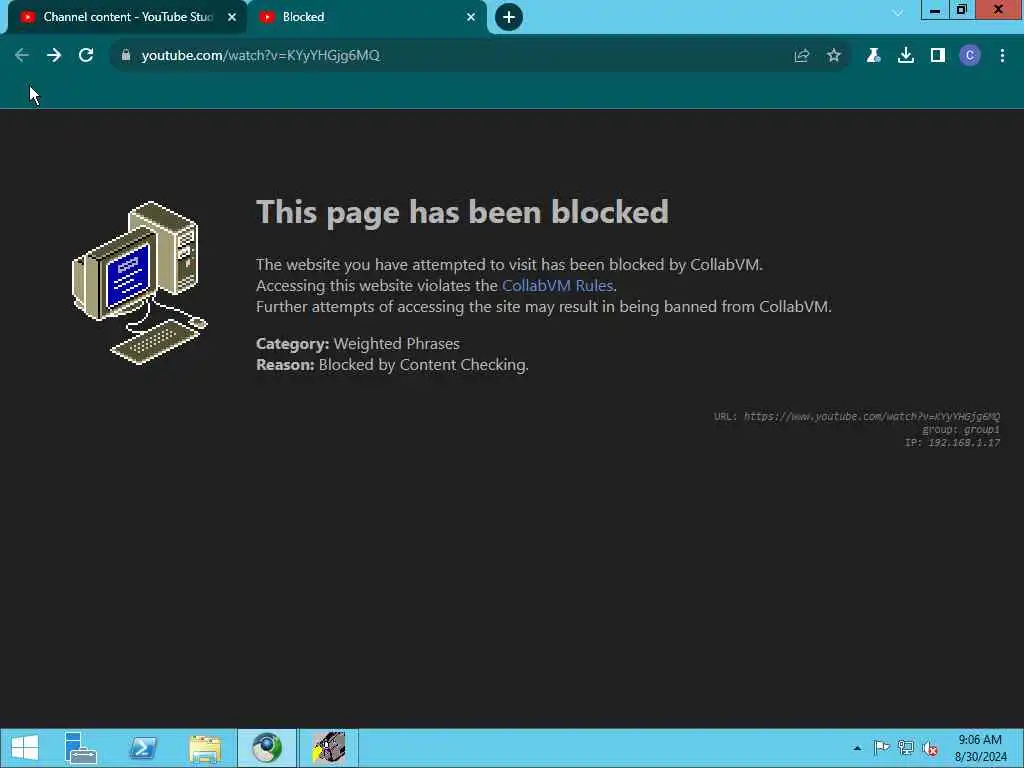Screen dimensions: 1024x768
Task: Open the CollabVM Rules link
Action: (x=557, y=285)
